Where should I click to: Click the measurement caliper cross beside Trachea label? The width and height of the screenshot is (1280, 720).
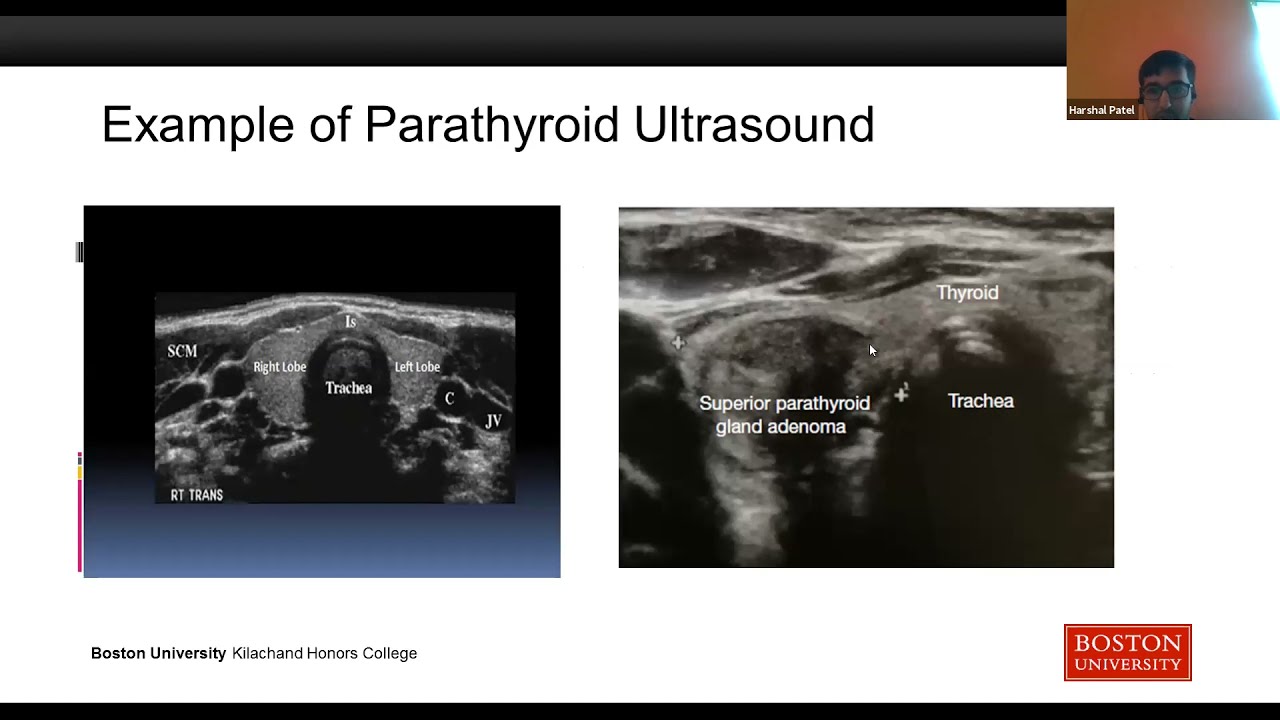[x=901, y=395]
